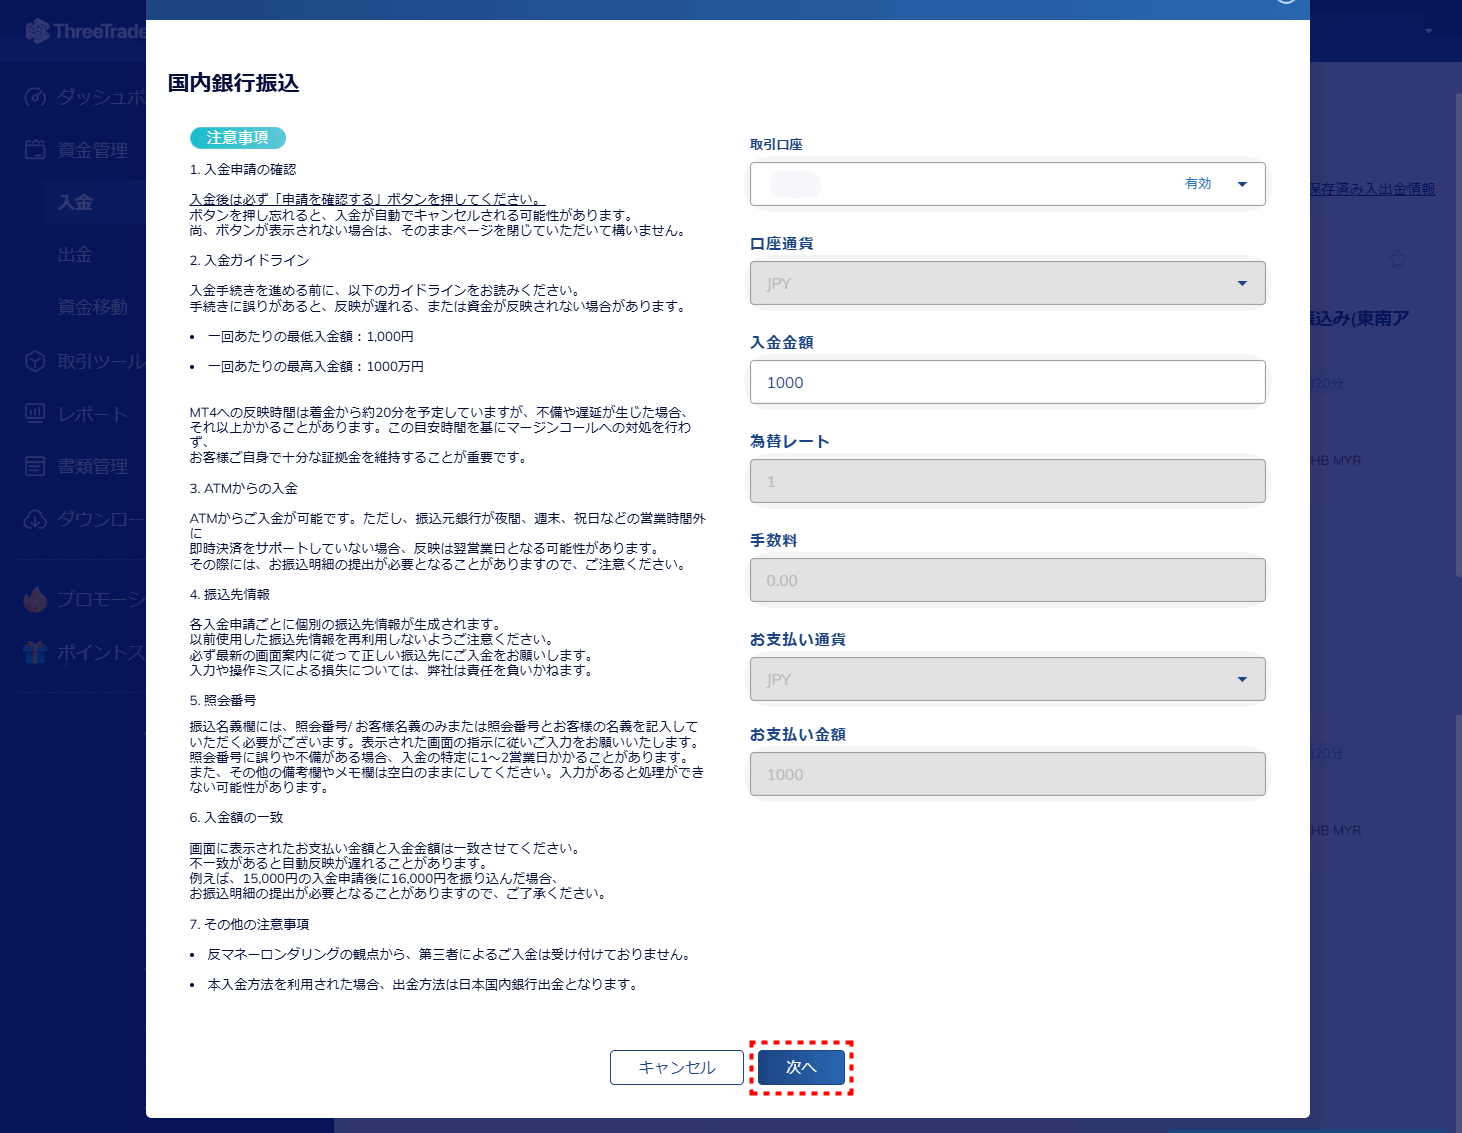Click the text '一回あたりの最低入金額：1,000円'
Image resolution: width=1462 pixels, height=1133 pixels.
(x=310, y=337)
